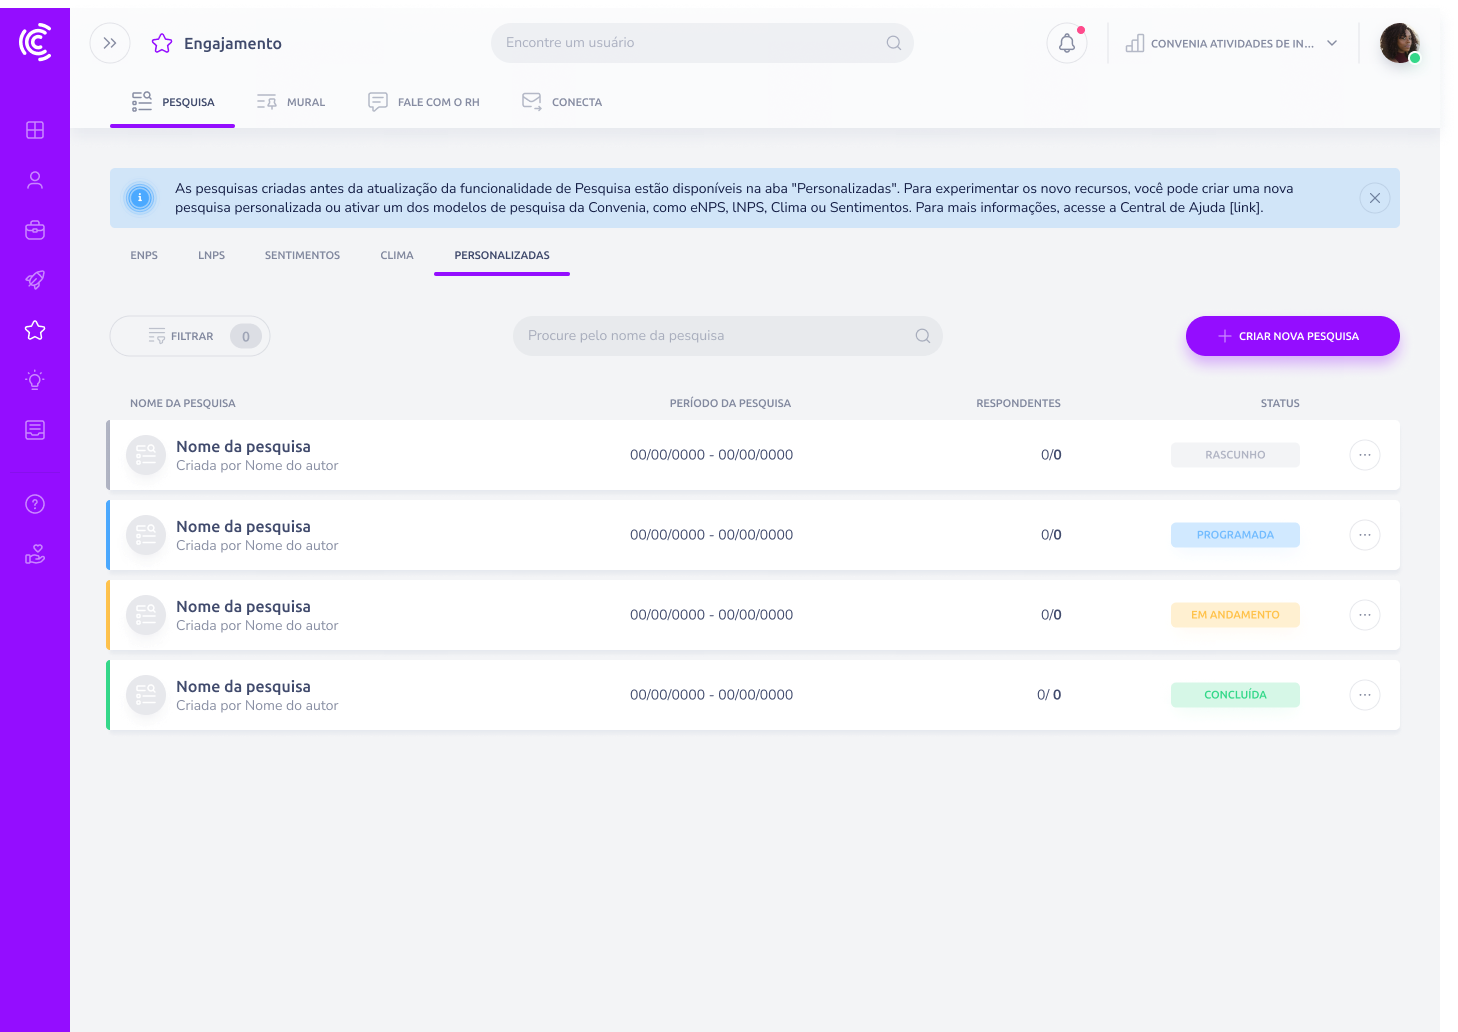Viewport: 1458px width, 1032px height.
Task: Open the Filtrar filter button
Action: 189,336
